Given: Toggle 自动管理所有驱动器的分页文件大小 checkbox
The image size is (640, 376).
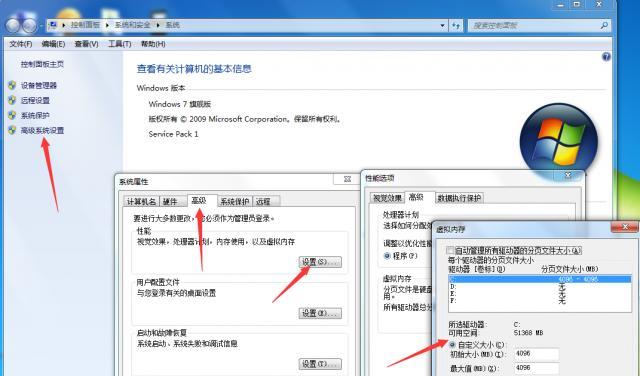Looking at the screenshot, I should tap(450, 250).
